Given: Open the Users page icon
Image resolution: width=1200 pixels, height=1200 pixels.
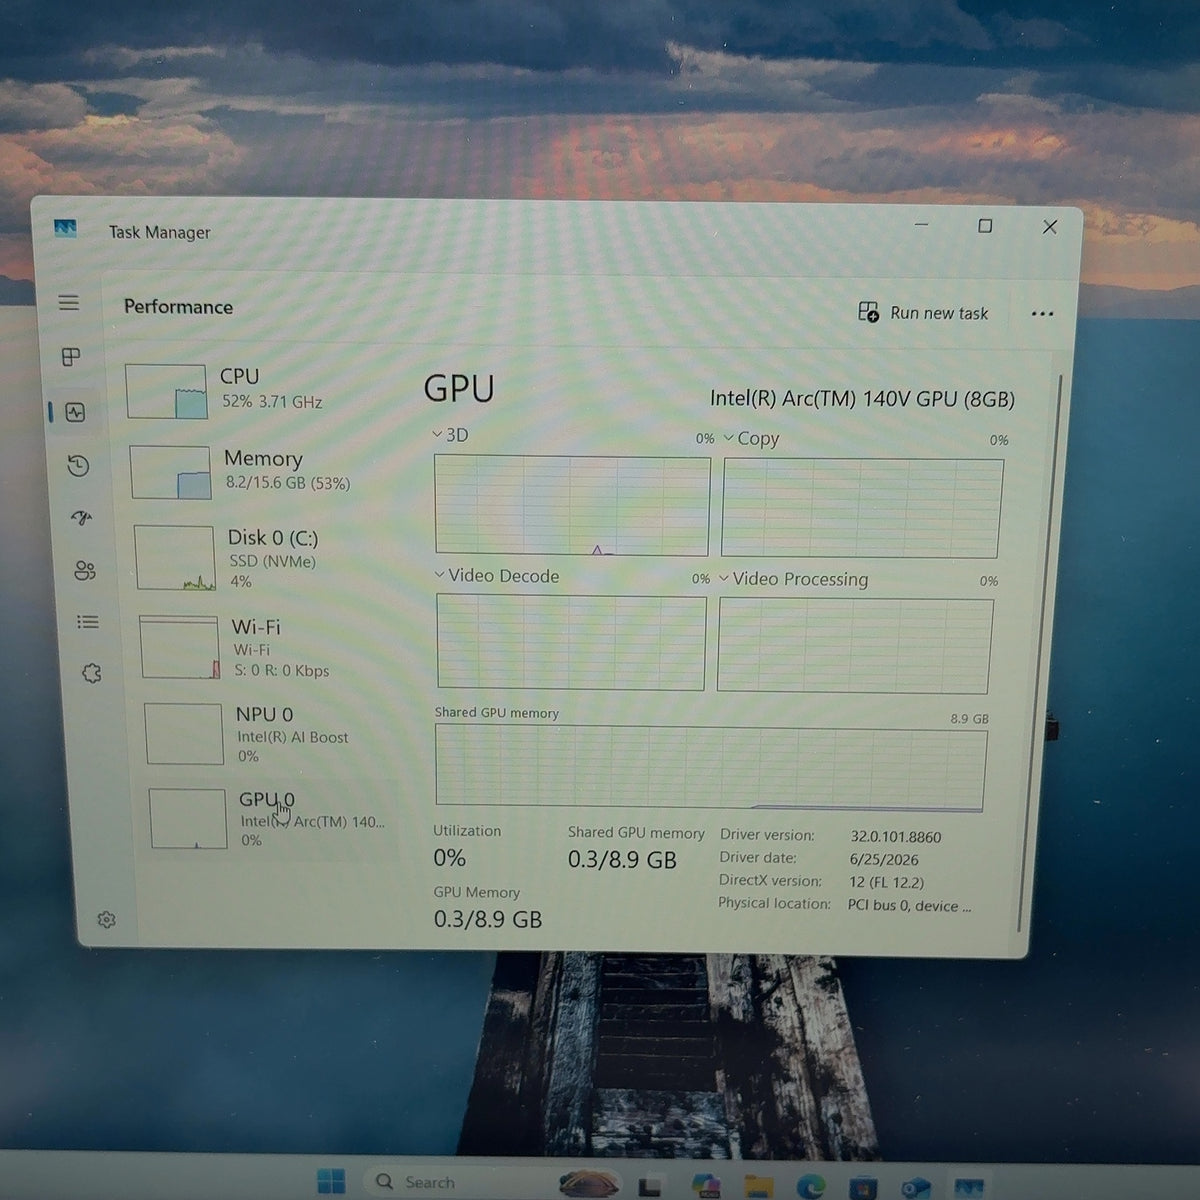Looking at the screenshot, I should point(85,570).
